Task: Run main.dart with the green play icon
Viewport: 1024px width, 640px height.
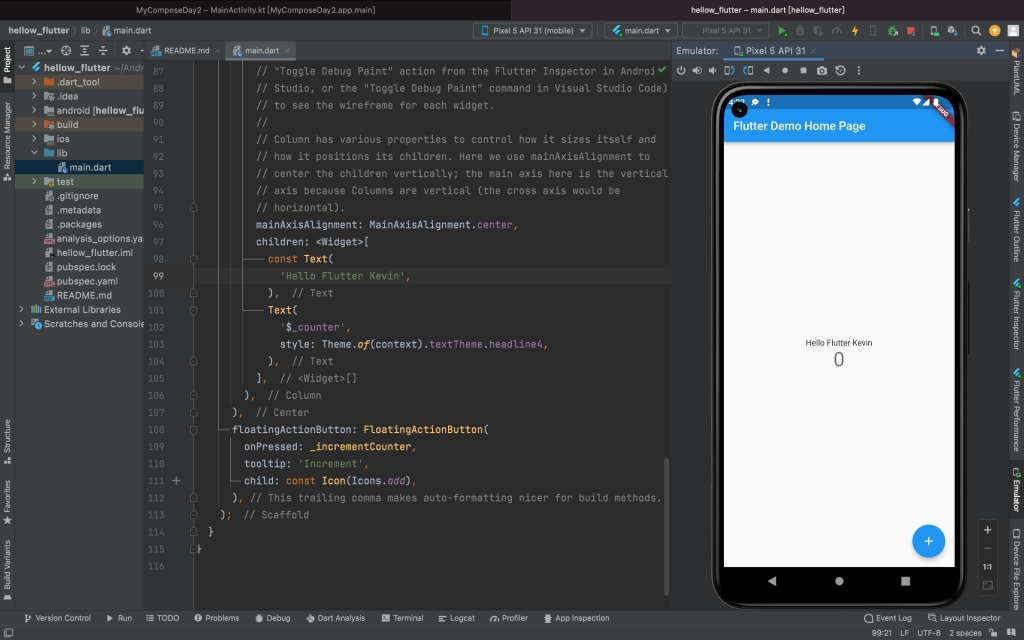Action: pyautogui.click(x=782, y=31)
